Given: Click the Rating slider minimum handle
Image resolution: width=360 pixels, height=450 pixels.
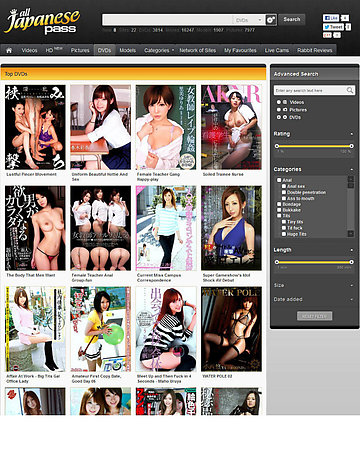Looking at the screenshot, I should (x=277, y=146).
